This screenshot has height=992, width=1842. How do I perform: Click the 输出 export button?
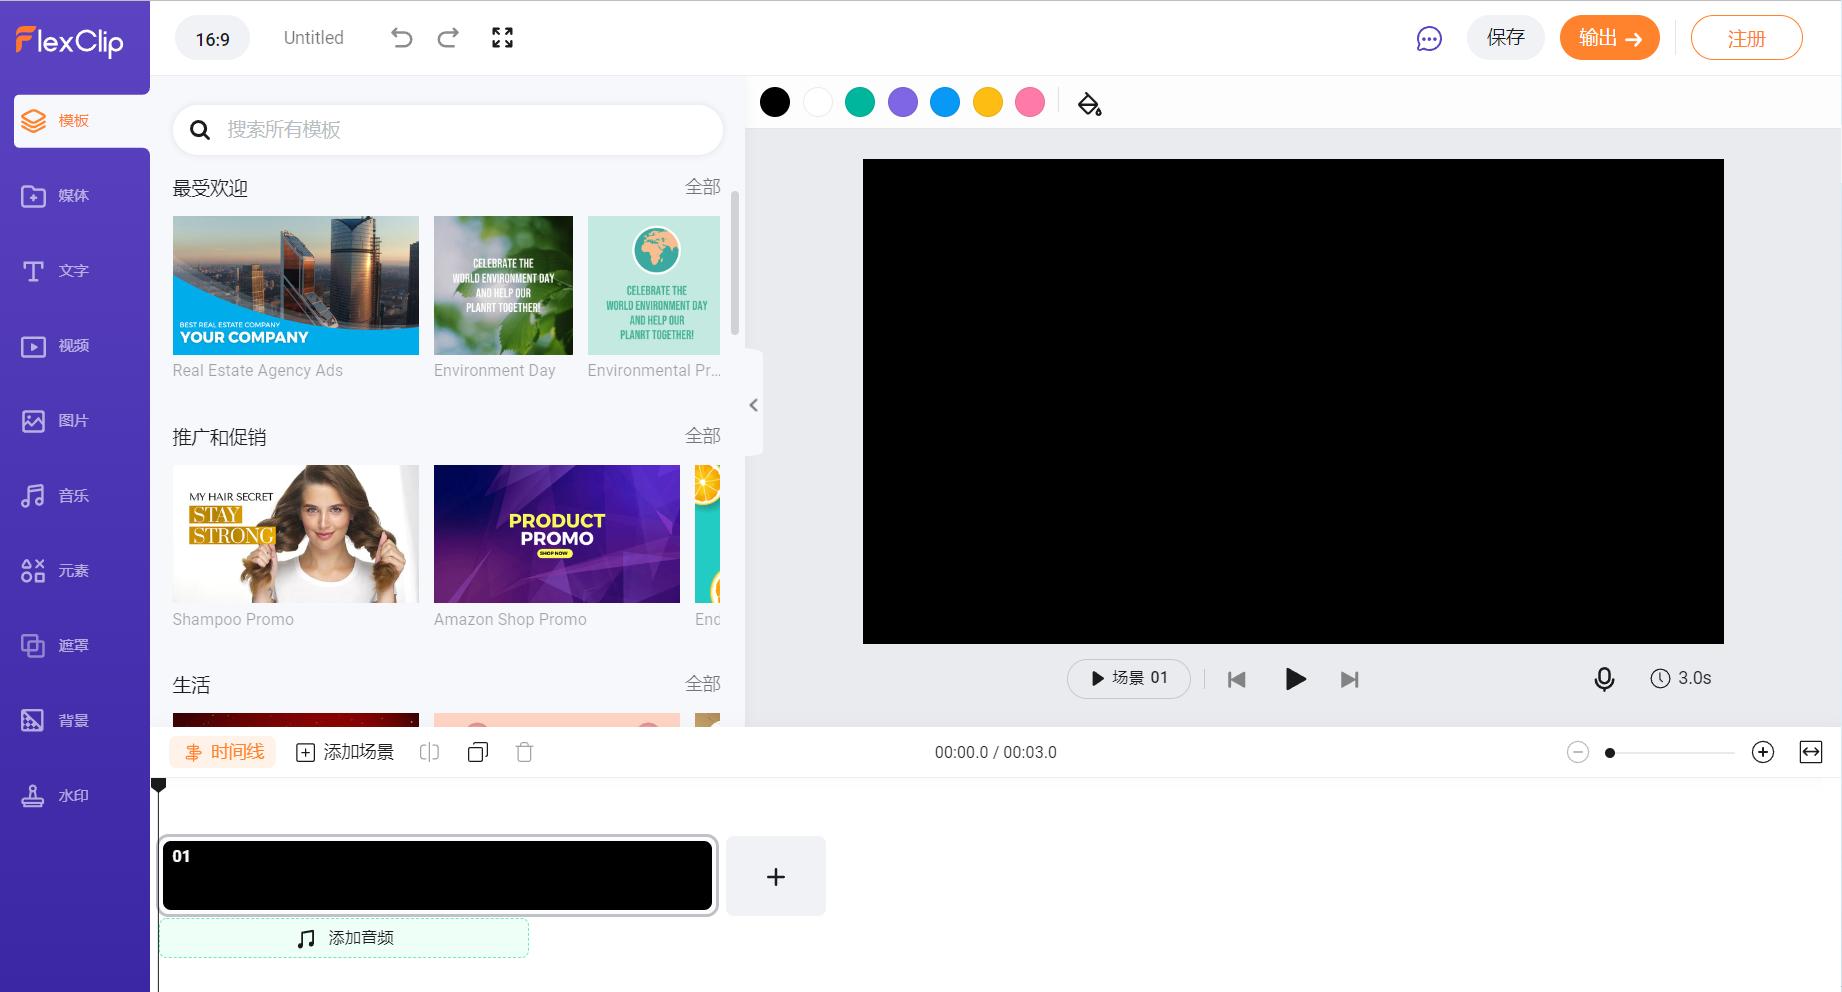[1609, 38]
